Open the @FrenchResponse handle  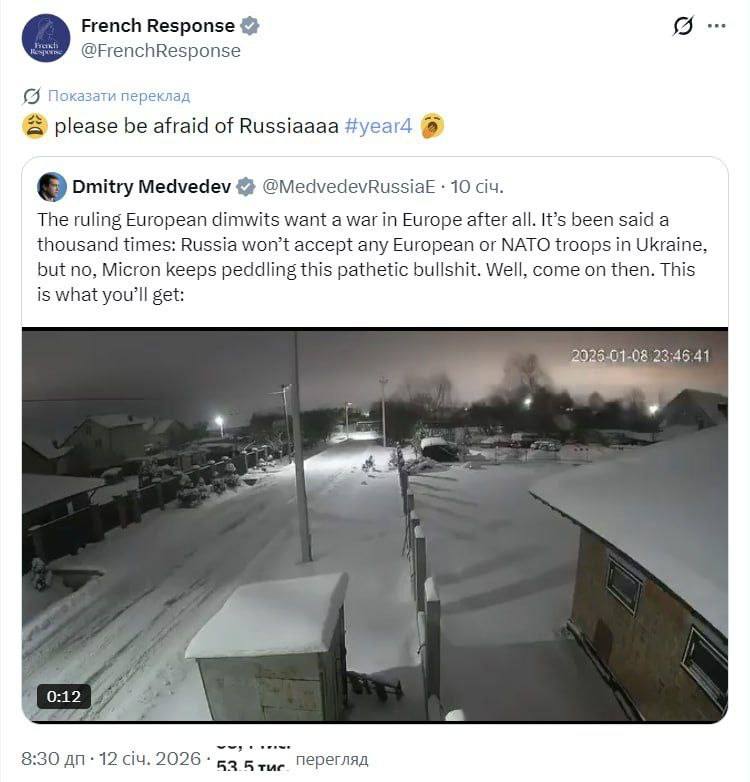click(x=161, y=50)
